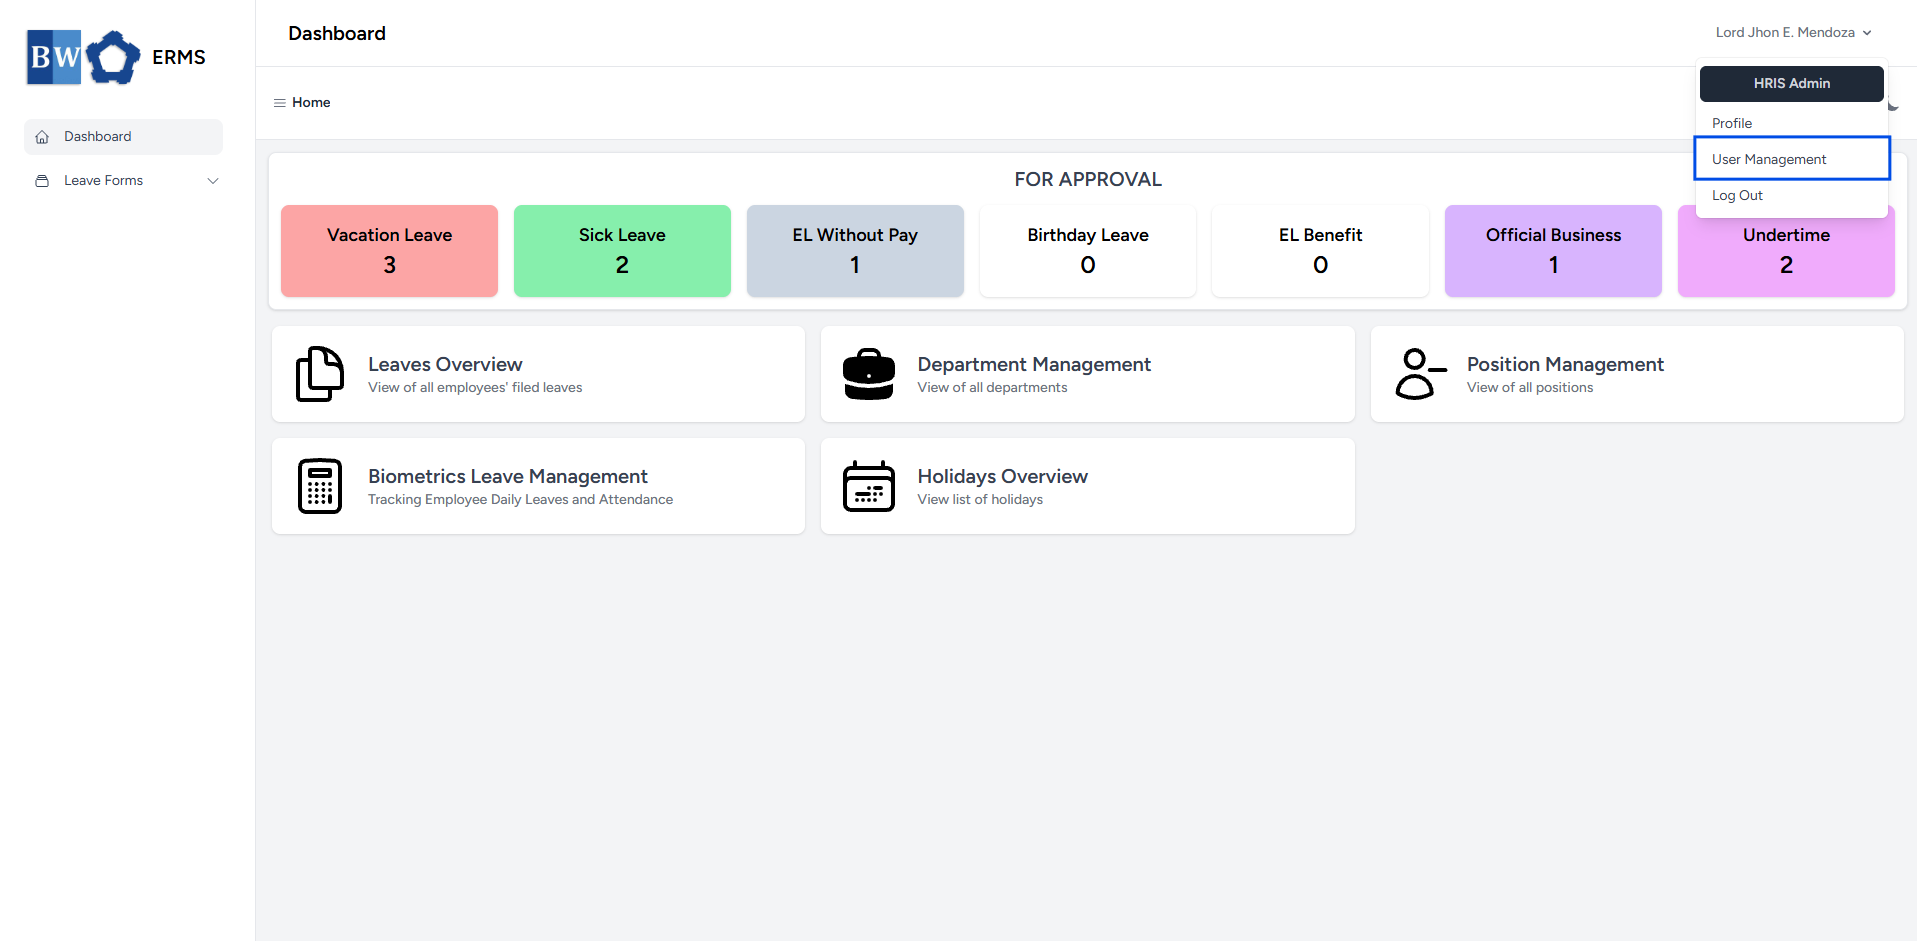This screenshot has height=941, width=1917.
Task: Select the green Sick Leave approval card
Action: tap(622, 251)
